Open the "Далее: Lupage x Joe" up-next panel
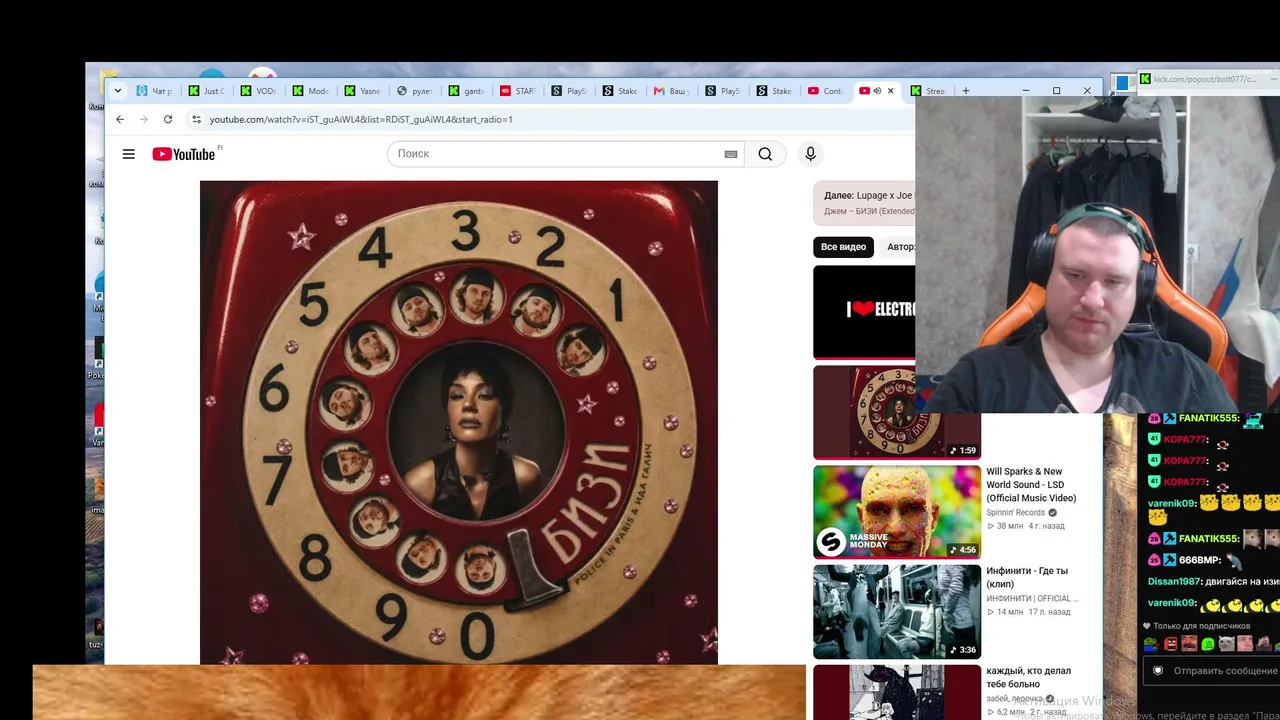Image resolution: width=1280 pixels, height=720 pixels. click(x=864, y=204)
